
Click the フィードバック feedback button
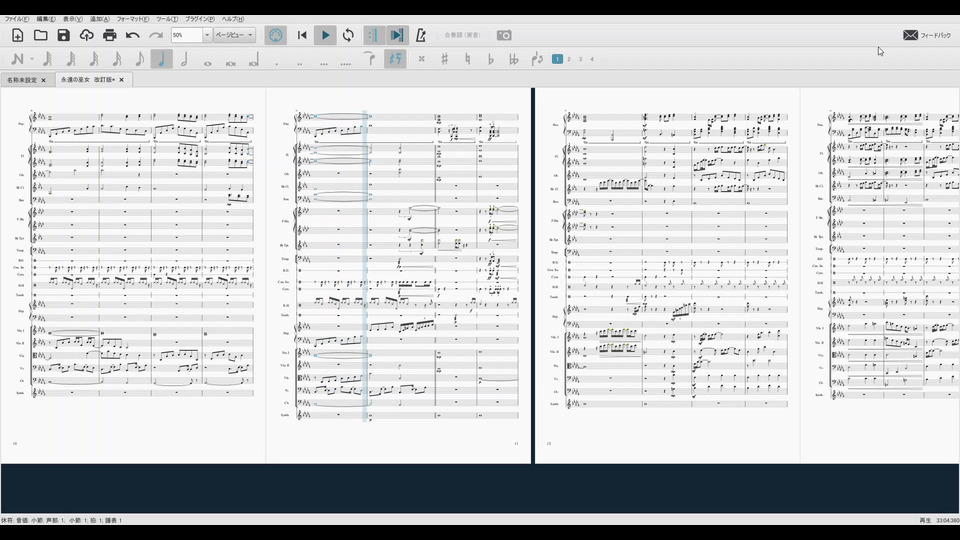(x=927, y=35)
